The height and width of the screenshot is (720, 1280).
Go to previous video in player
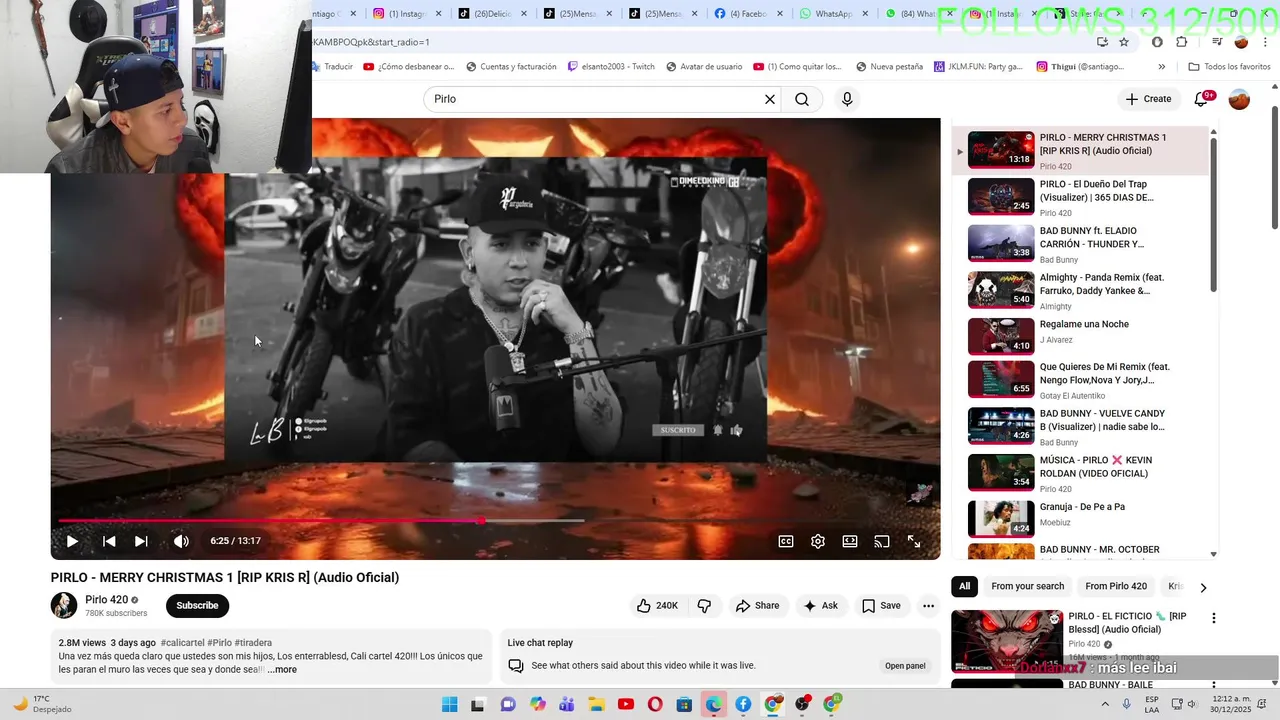(x=109, y=541)
